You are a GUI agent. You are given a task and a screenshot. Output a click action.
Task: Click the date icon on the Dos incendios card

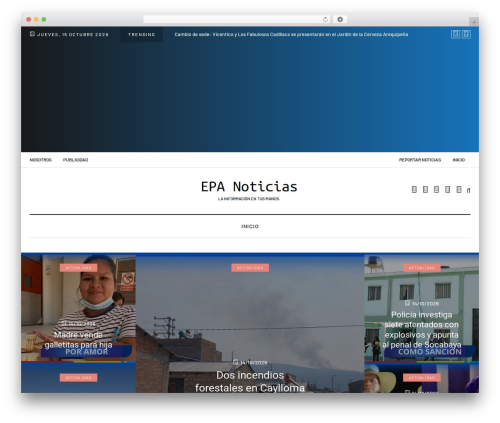[x=235, y=362]
